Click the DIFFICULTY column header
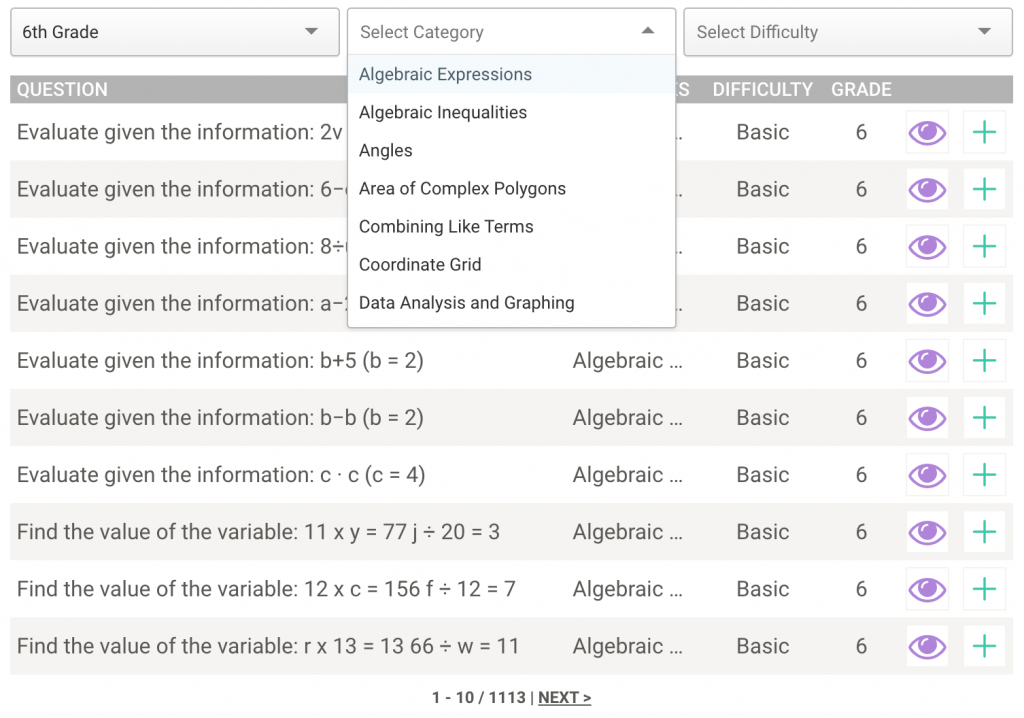The image size is (1024, 718). pos(762,89)
